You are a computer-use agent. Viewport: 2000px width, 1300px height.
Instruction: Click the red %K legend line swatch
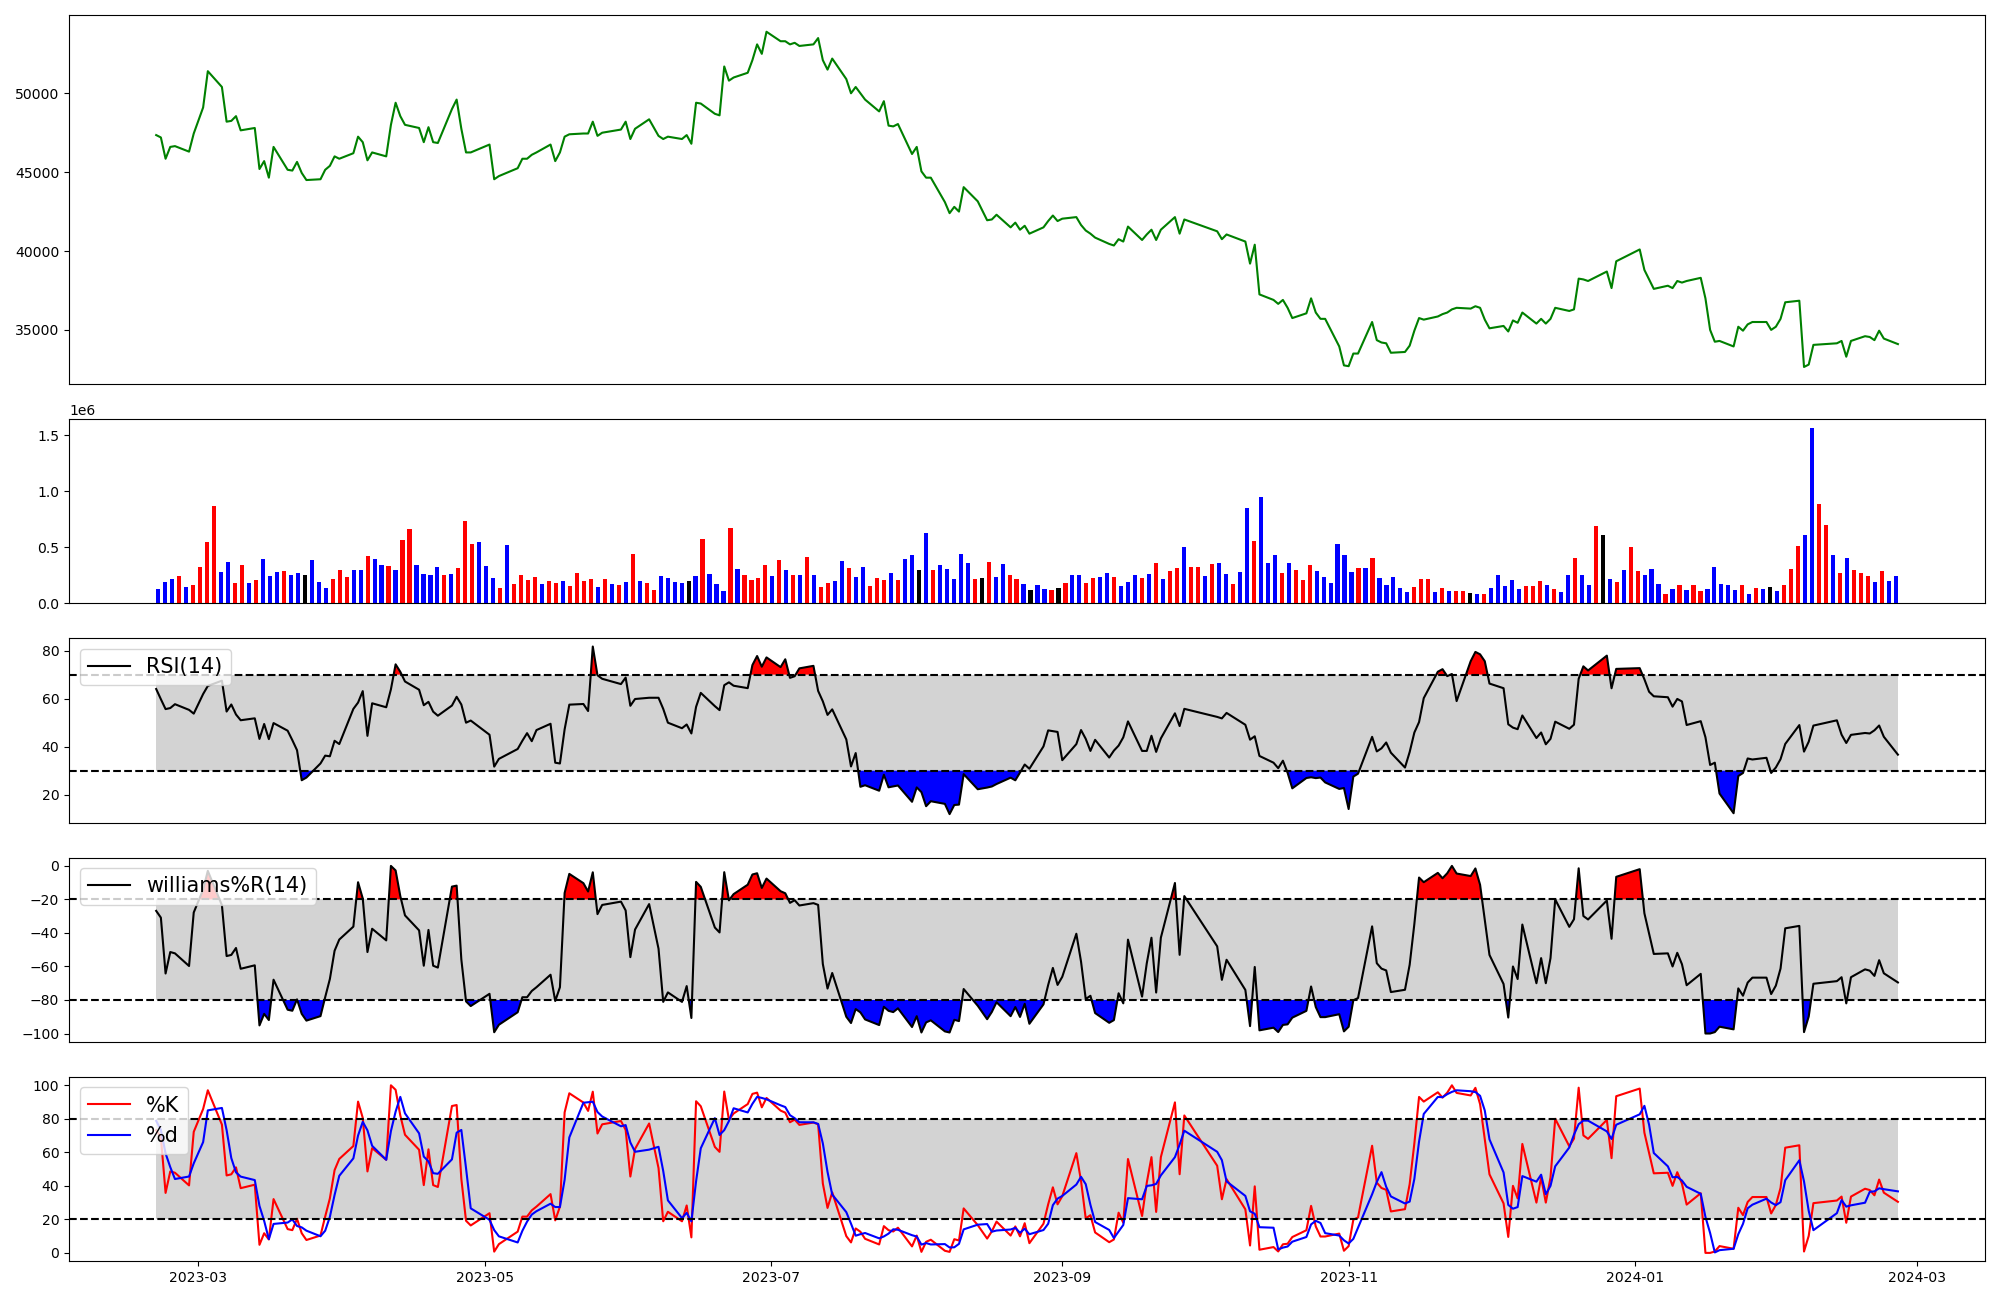pos(109,1105)
